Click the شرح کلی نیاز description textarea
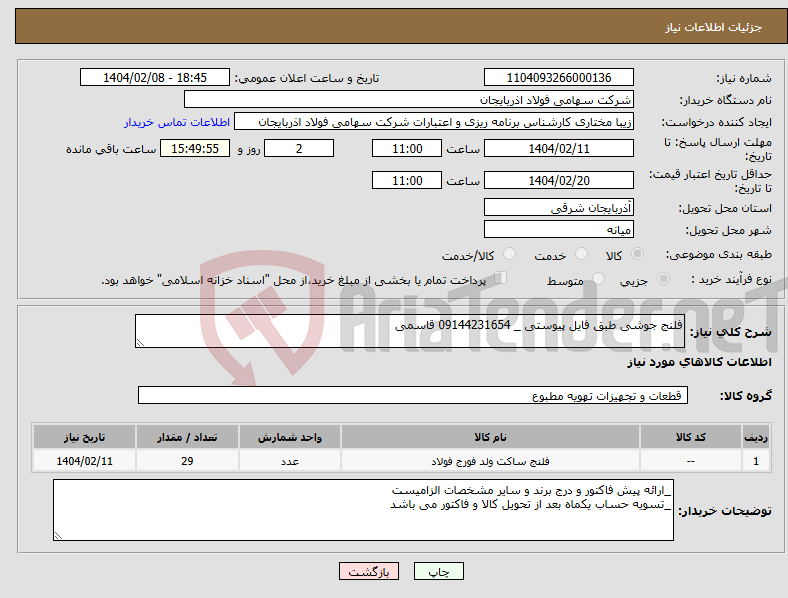This screenshot has width=788, height=598. 410,331
